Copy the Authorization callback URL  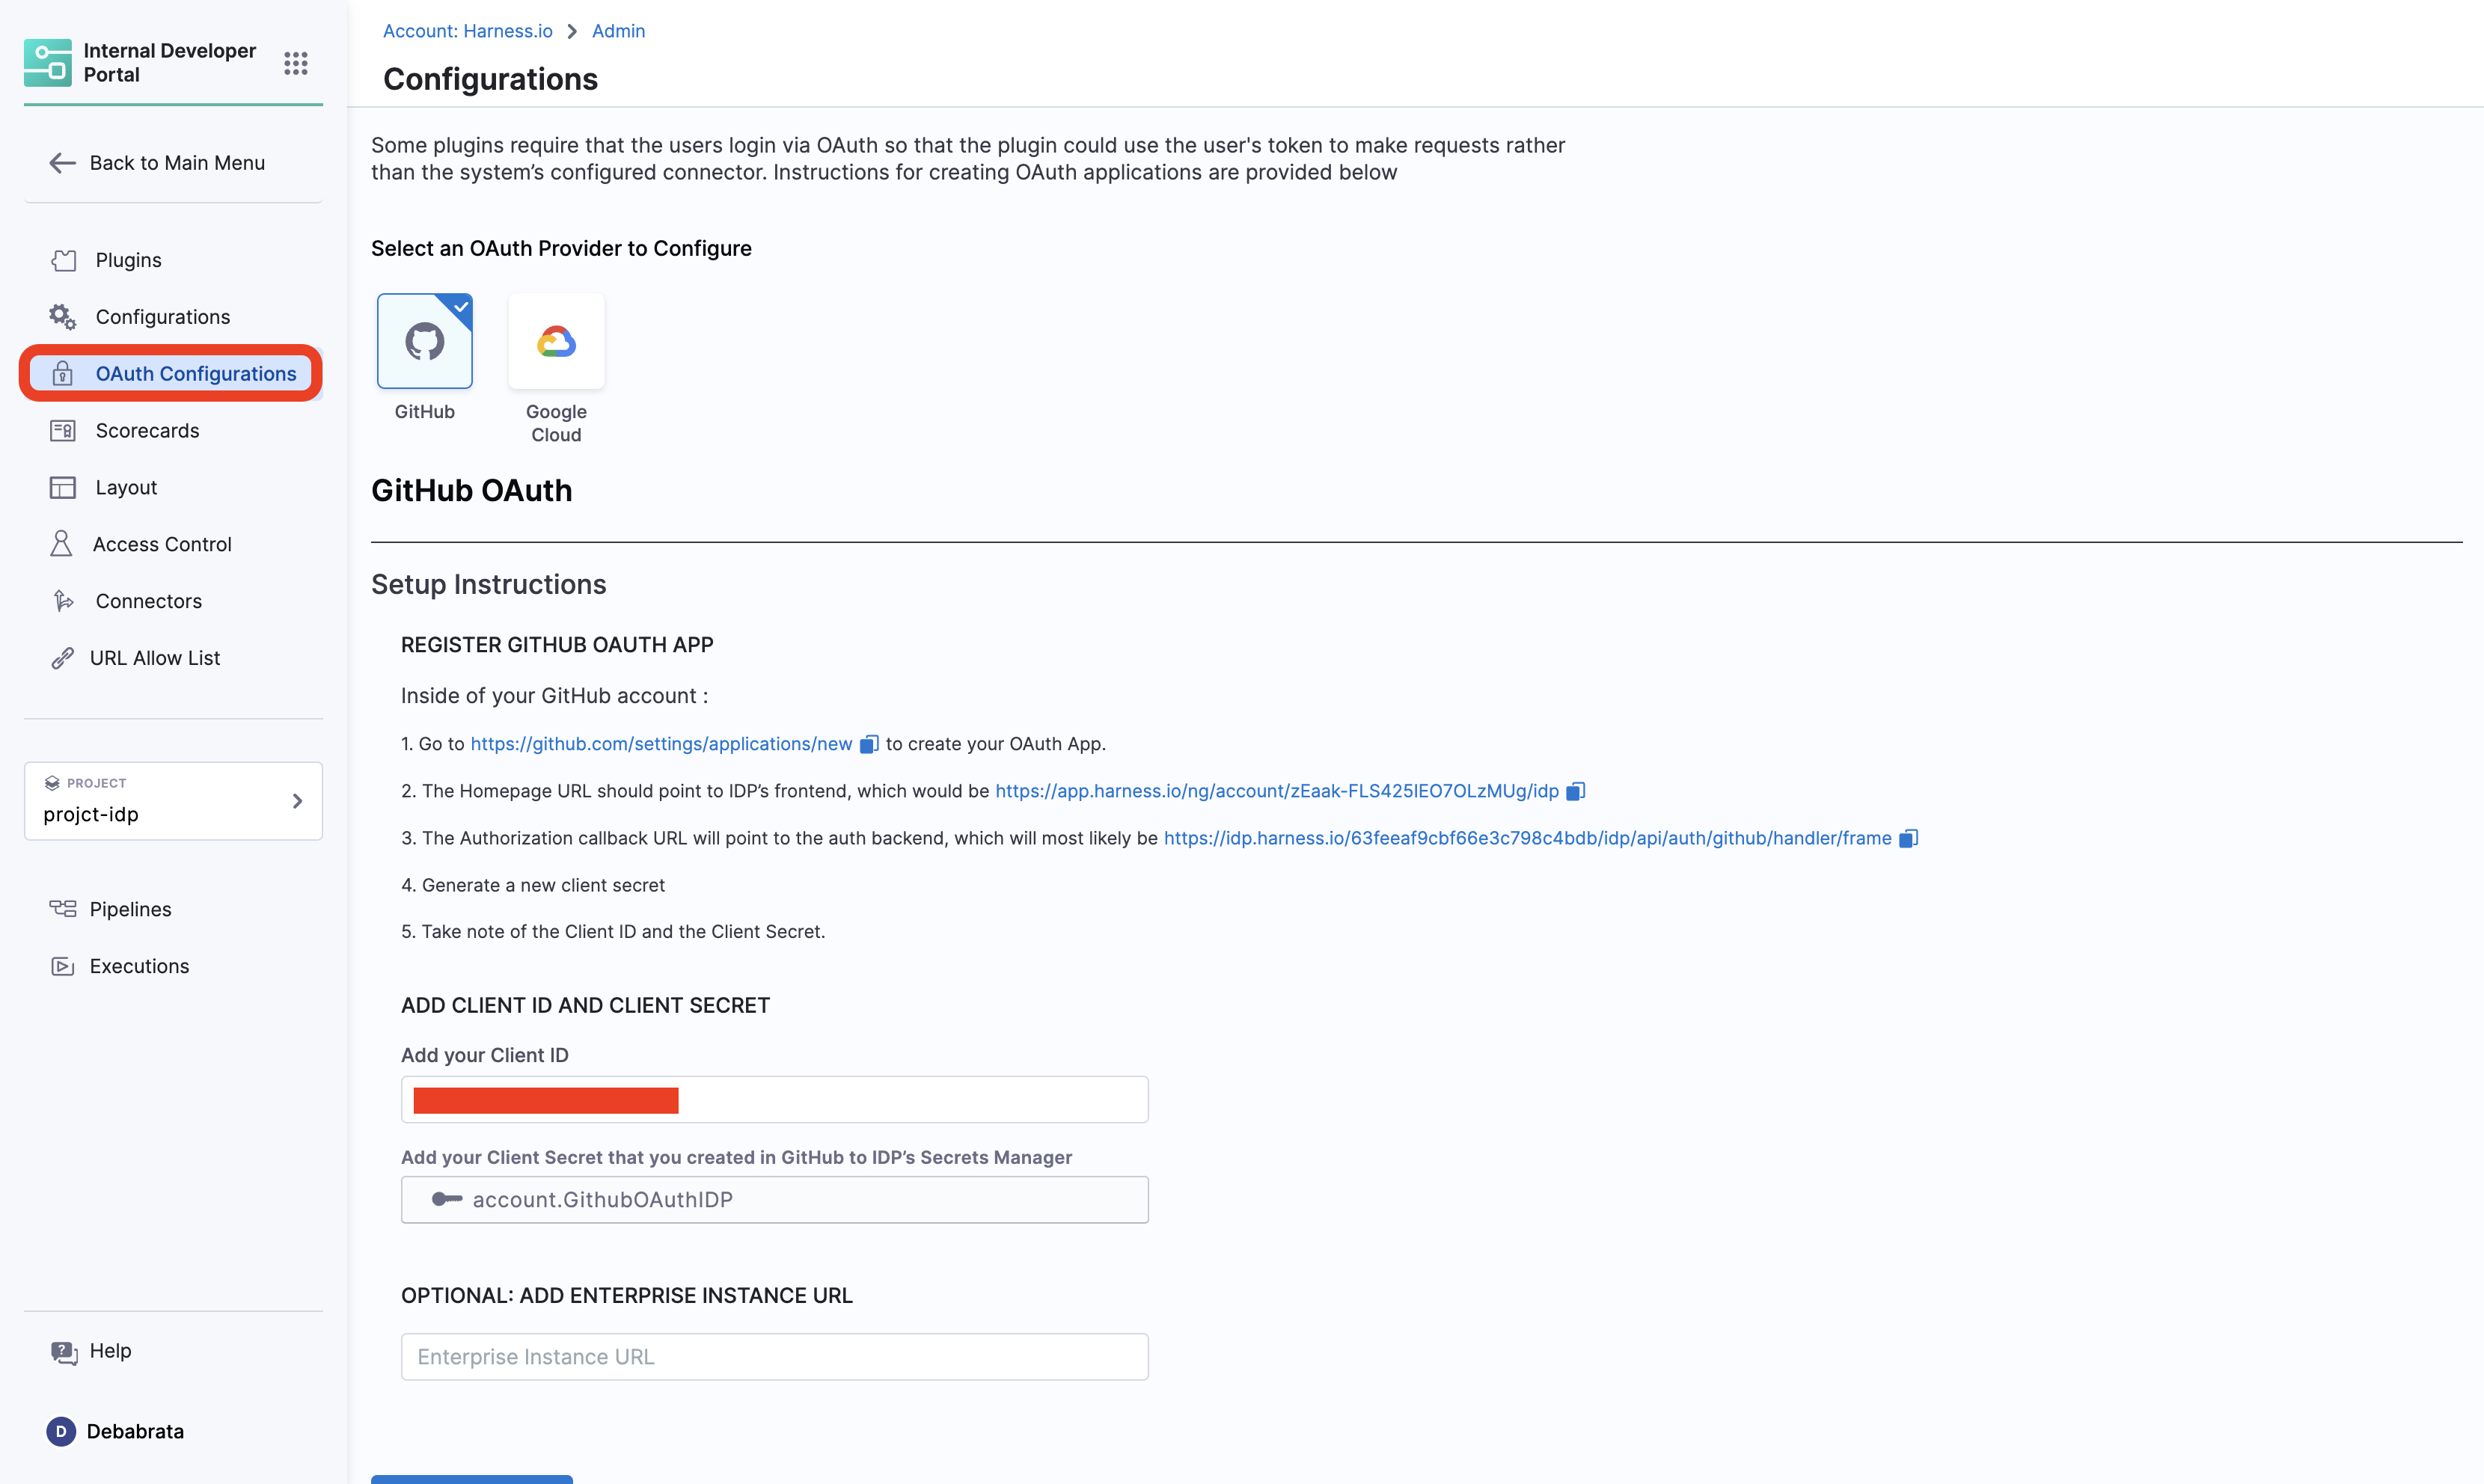pos(1908,838)
